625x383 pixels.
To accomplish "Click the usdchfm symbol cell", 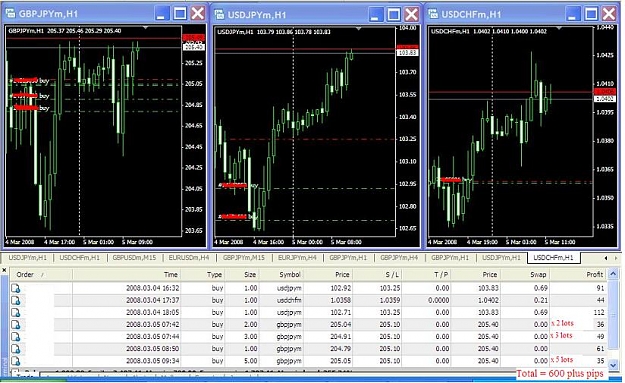I will 289,300.
